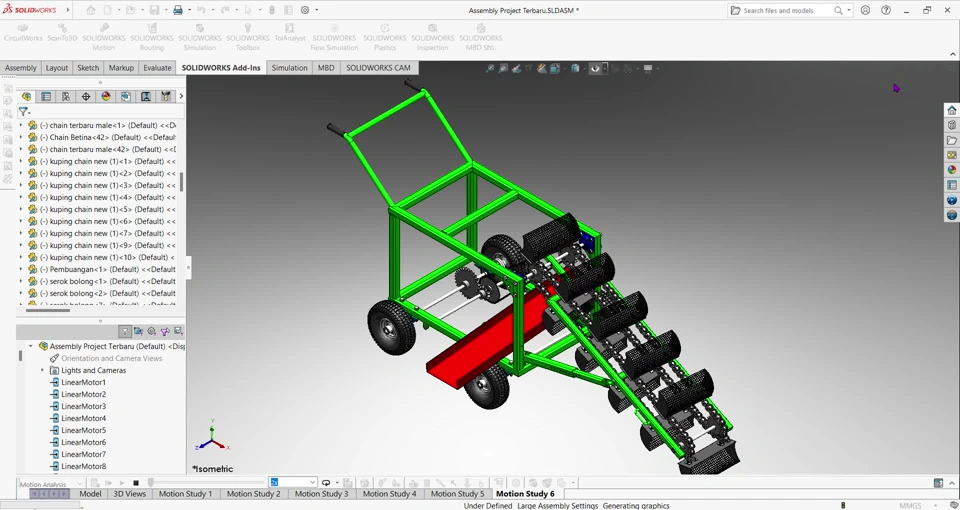Open the Help question mark icon
The image size is (960, 510).
pos(886,10)
